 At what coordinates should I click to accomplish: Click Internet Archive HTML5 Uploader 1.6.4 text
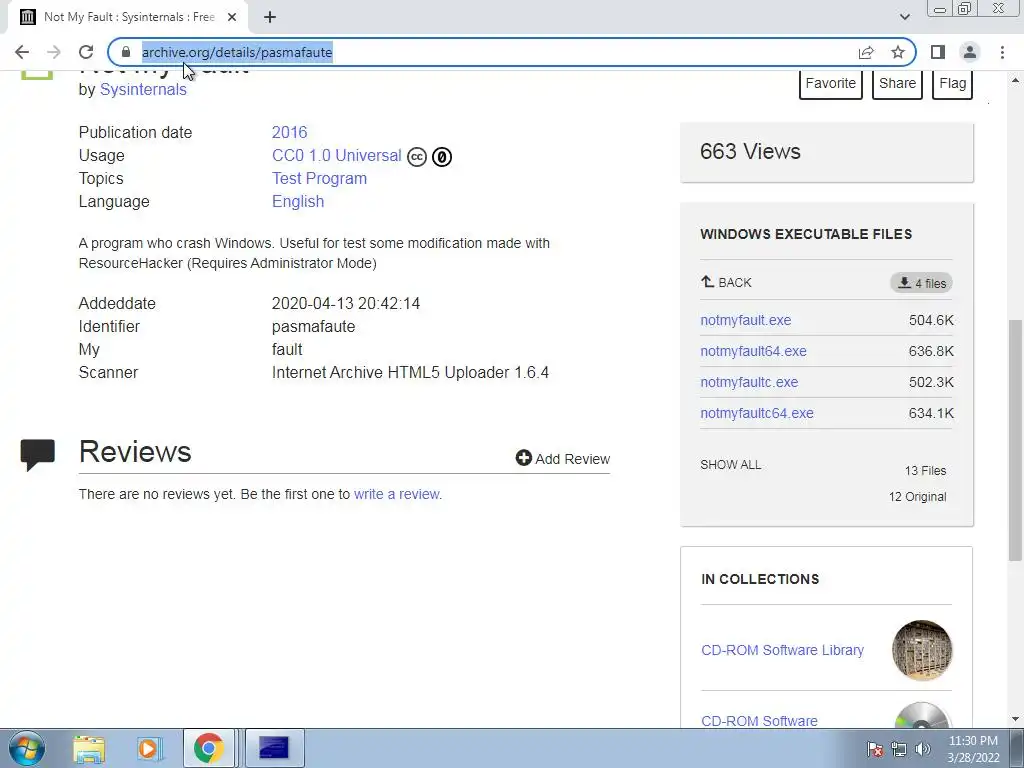(410, 372)
